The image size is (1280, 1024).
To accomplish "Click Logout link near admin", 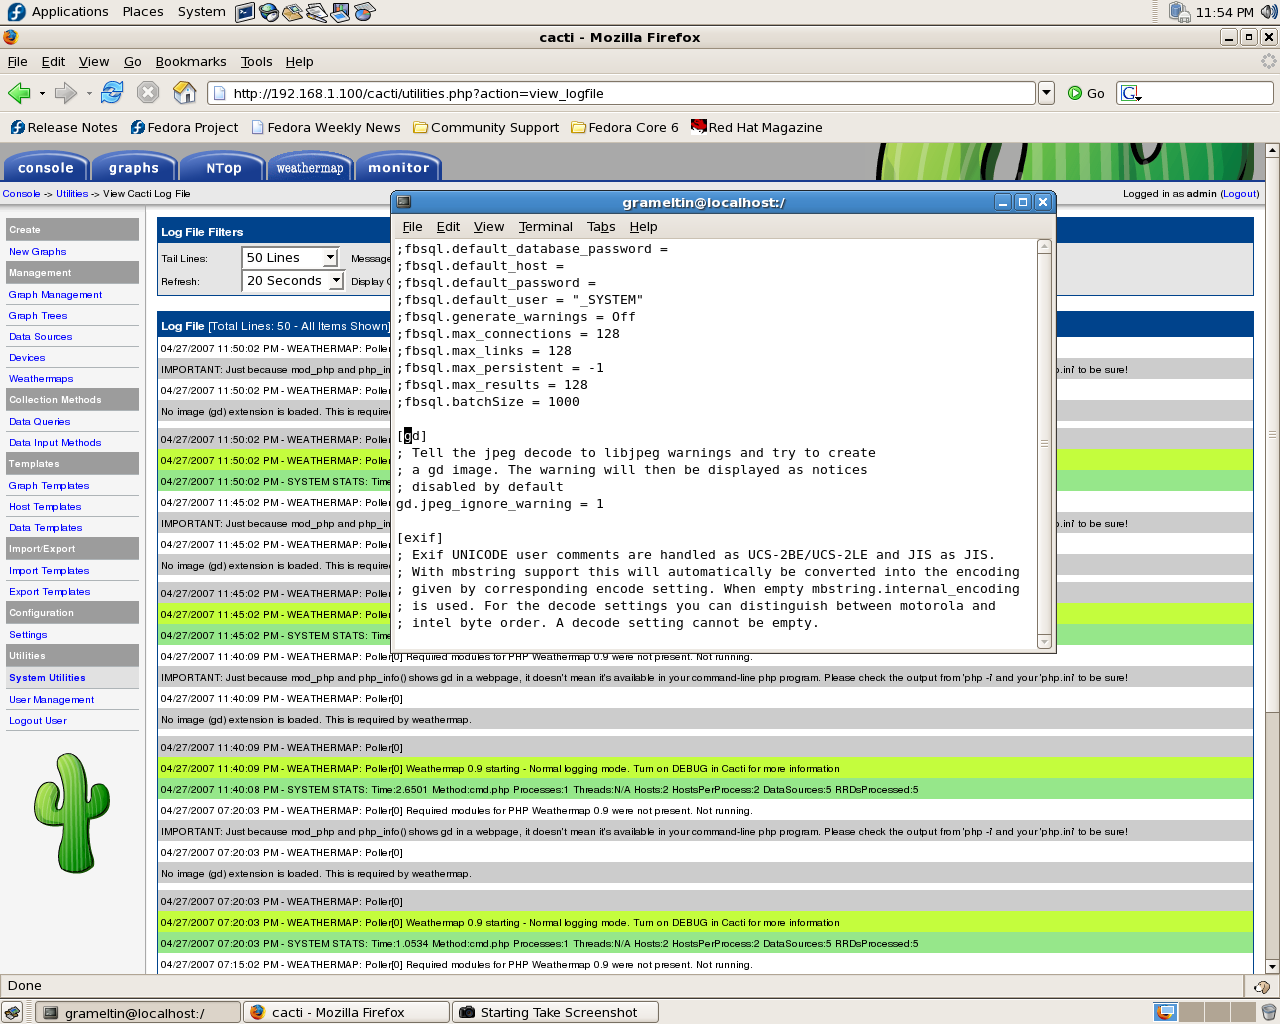I will pyautogui.click(x=1240, y=194).
